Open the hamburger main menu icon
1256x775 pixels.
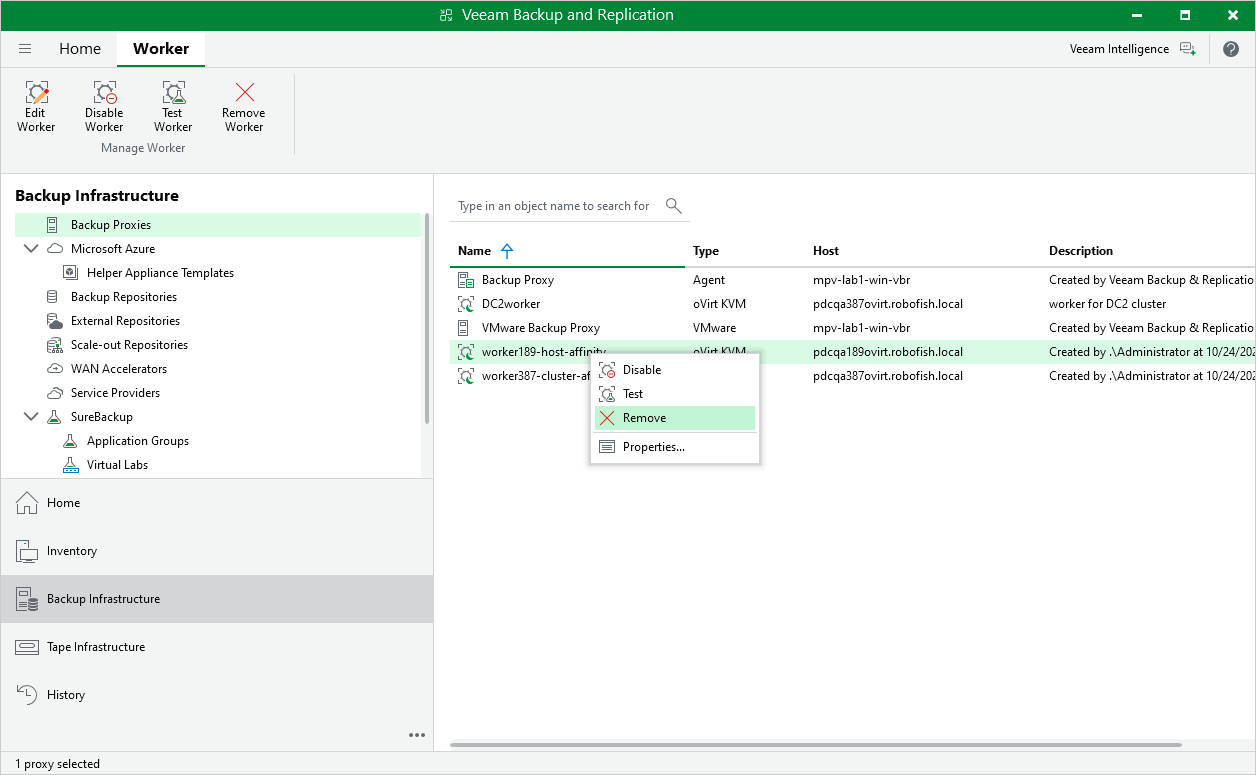(25, 49)
